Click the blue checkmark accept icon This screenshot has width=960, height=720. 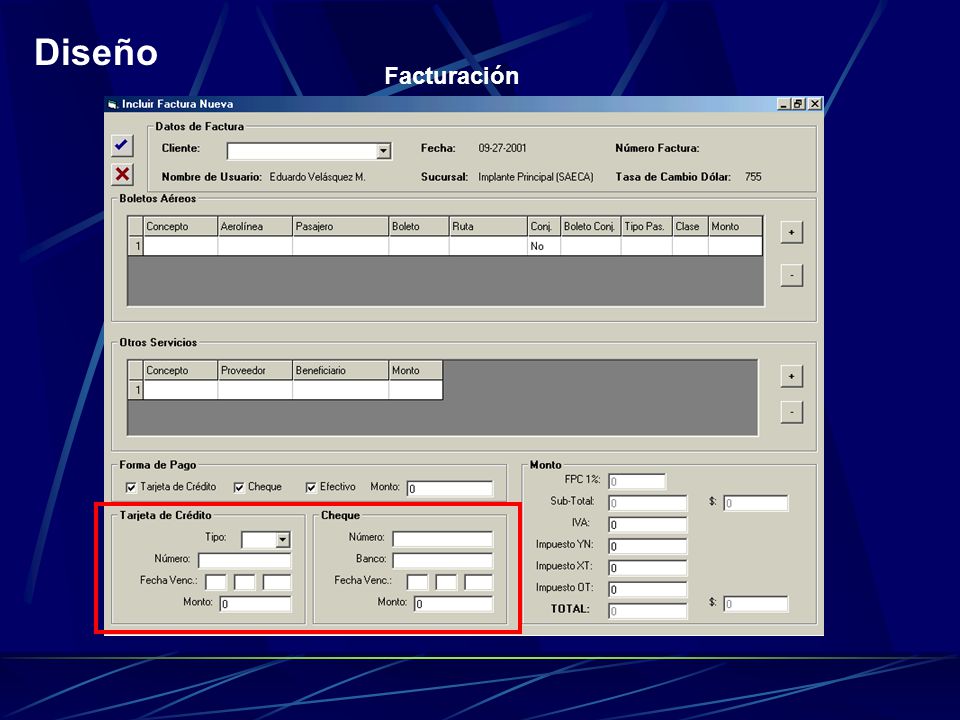(122, 145)
